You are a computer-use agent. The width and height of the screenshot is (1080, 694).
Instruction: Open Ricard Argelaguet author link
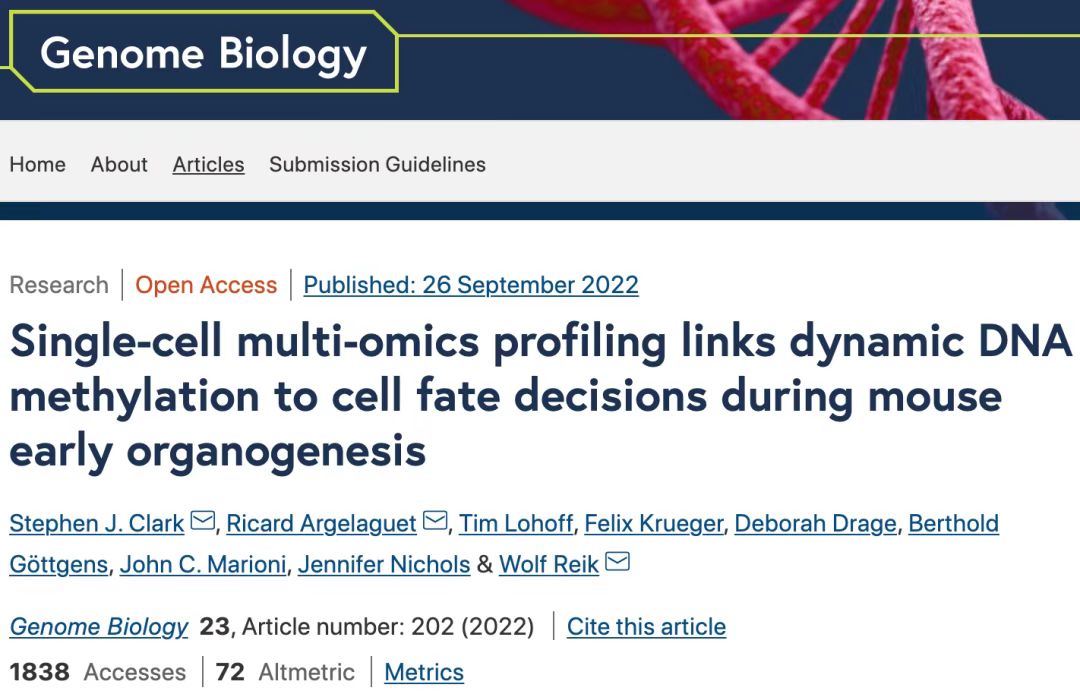(x=322, y=524)
